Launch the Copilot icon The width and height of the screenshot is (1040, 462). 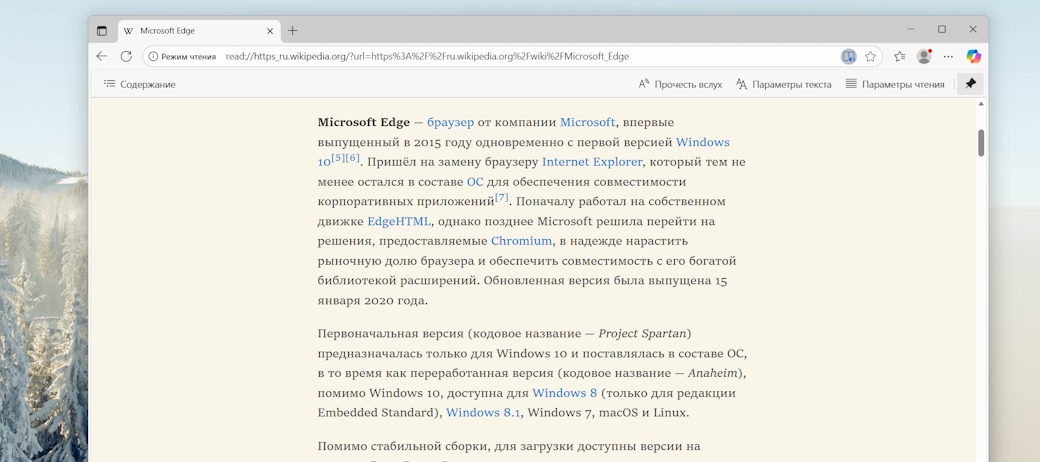973,57
